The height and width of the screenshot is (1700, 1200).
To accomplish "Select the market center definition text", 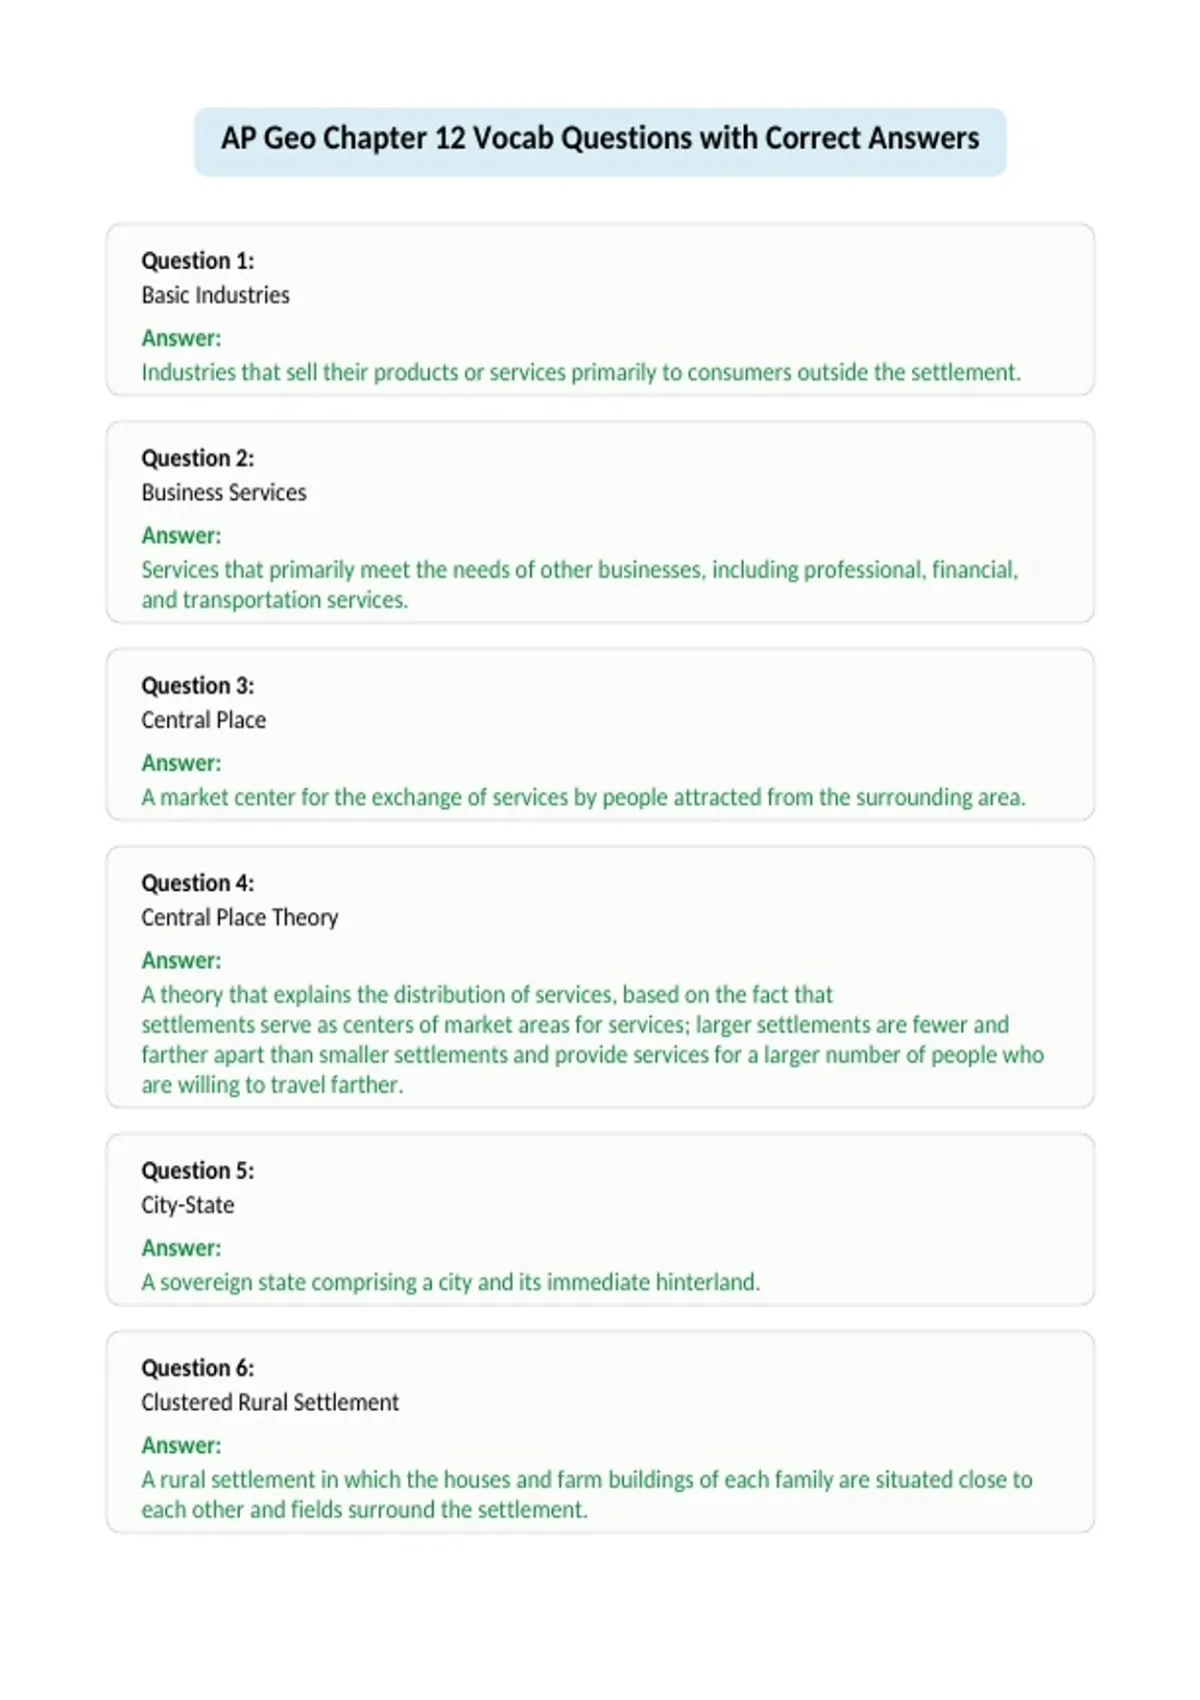I will (583, 797).
